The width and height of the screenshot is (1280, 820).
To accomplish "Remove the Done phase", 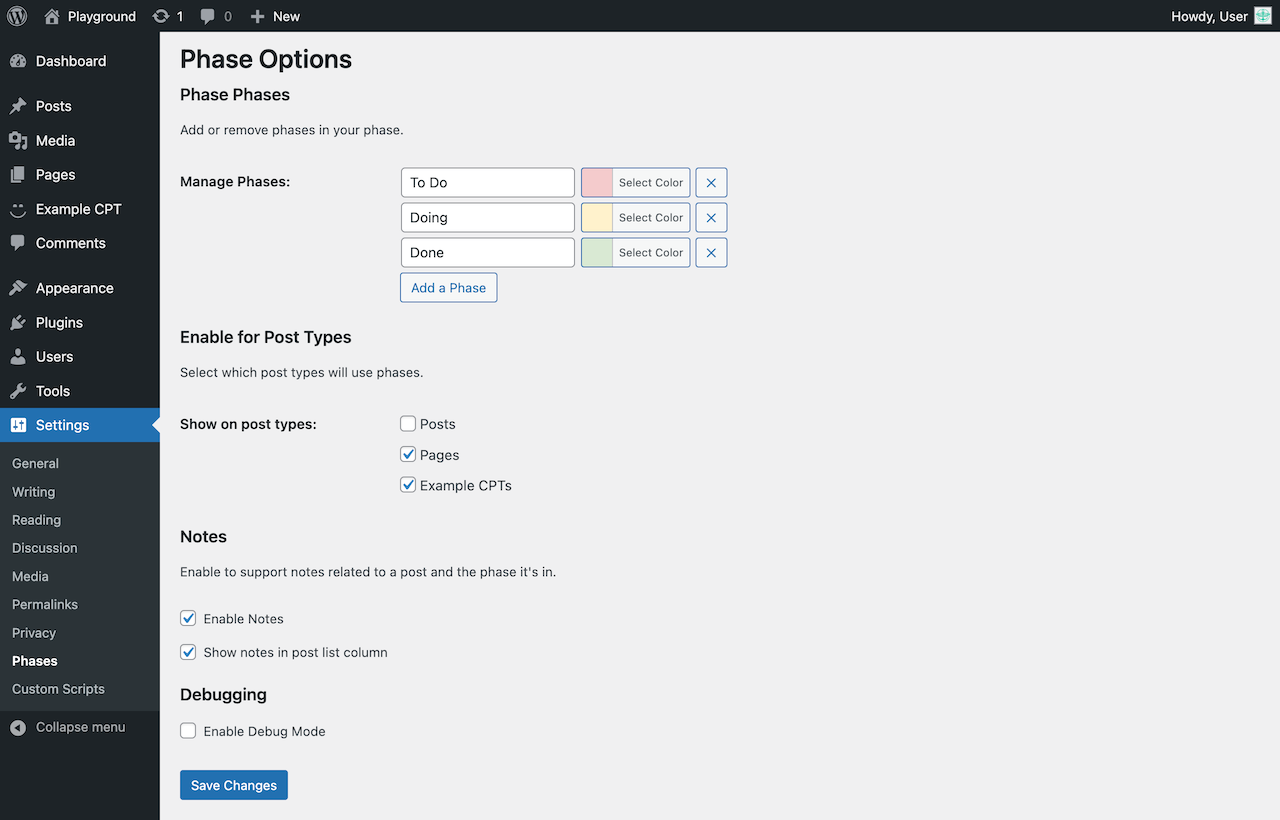I will pos(711,253).
